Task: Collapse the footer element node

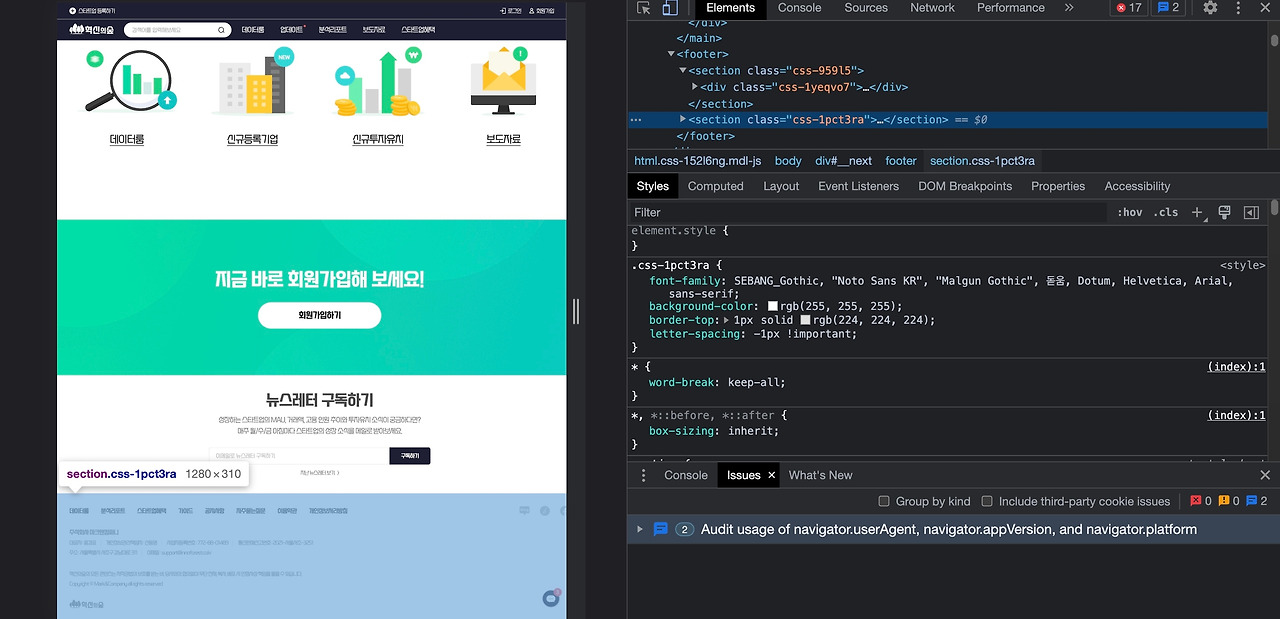Action: [671, 54]
